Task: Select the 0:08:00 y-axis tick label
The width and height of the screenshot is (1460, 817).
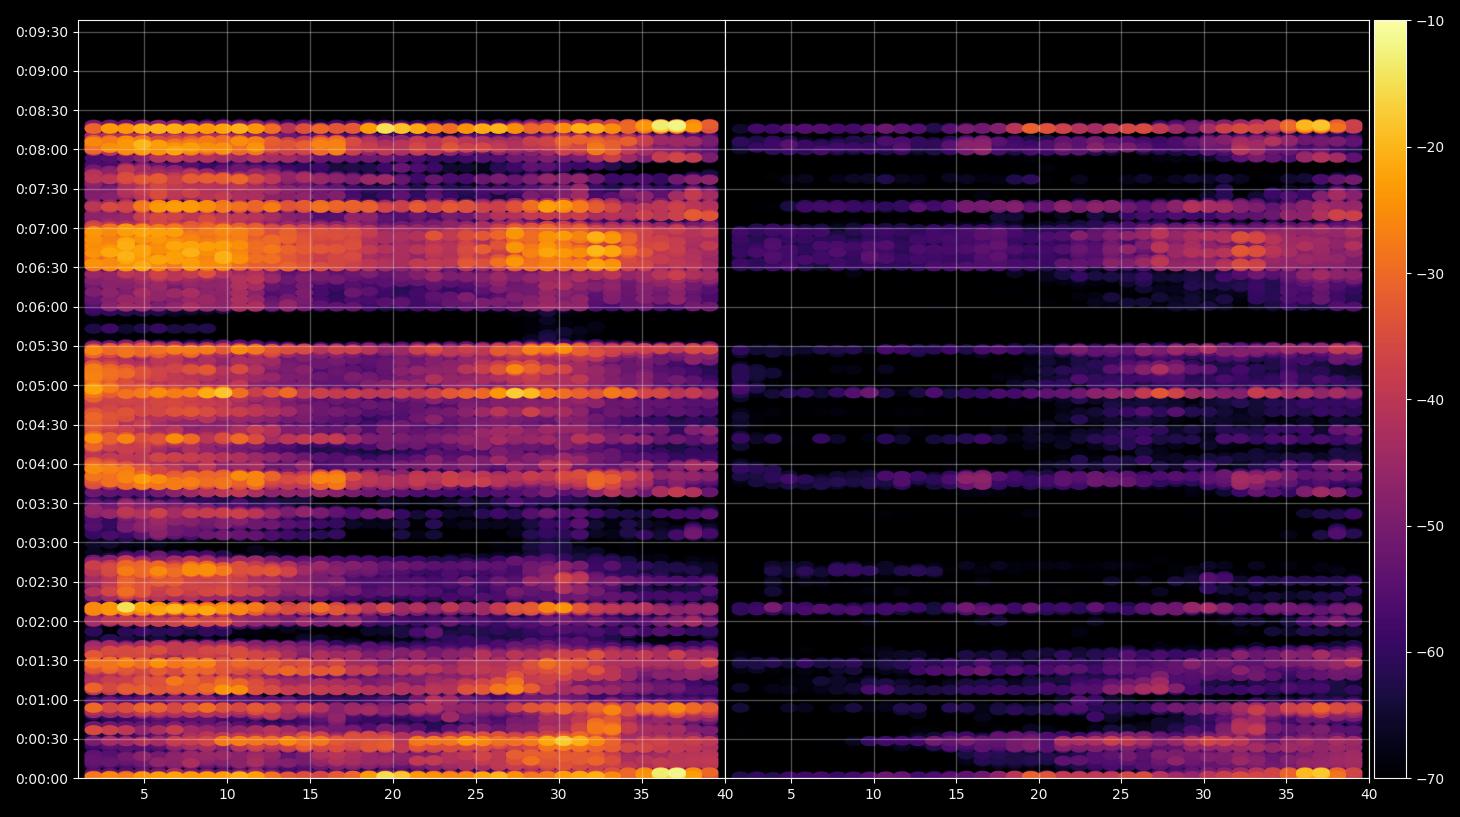Action: tap(42, 150)
